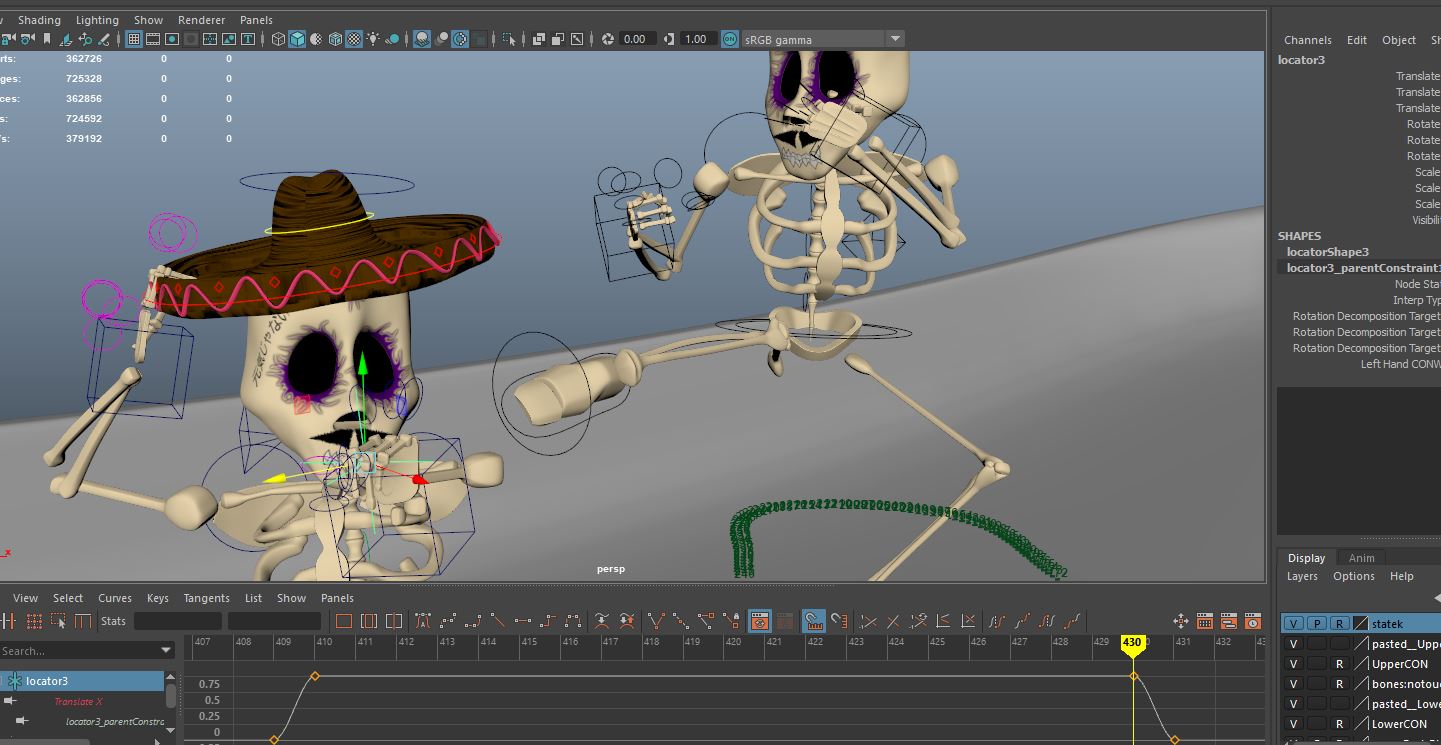Open the Object menu in Channel Box
This screenshot has height=745, width=1441.
(1399, 40)
